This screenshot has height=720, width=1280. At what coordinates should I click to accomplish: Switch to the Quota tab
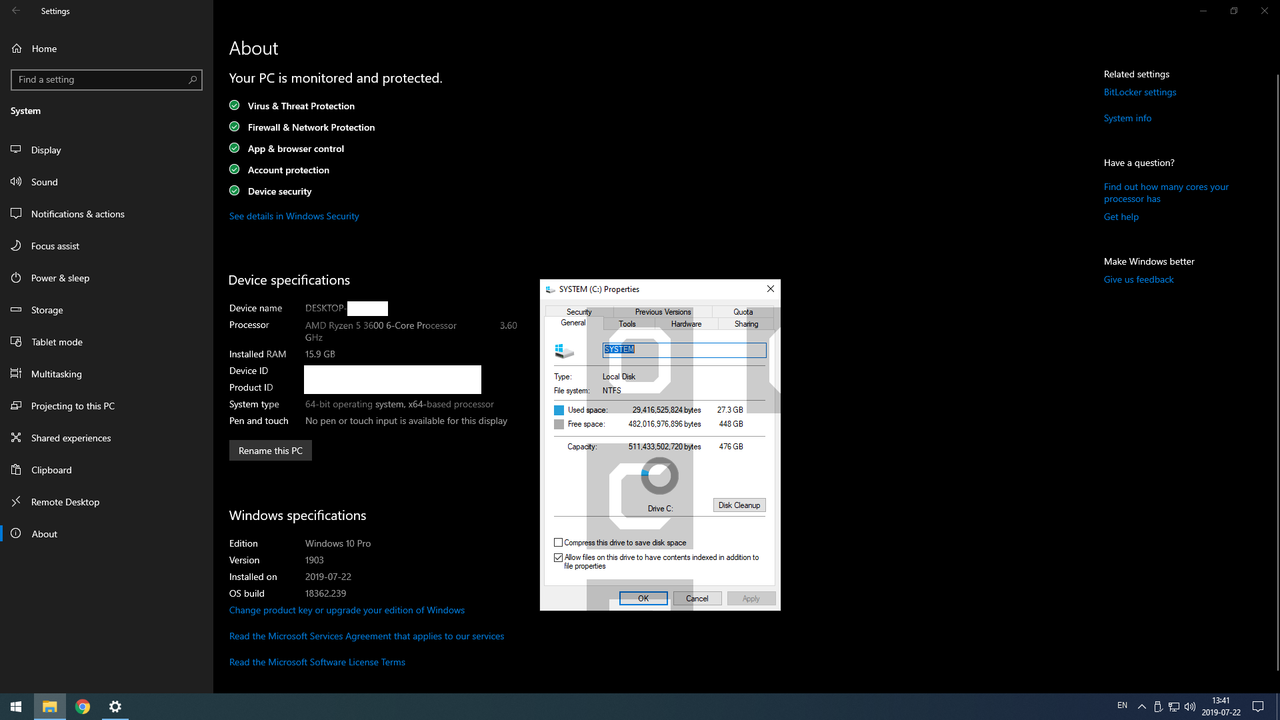point(743,312)
